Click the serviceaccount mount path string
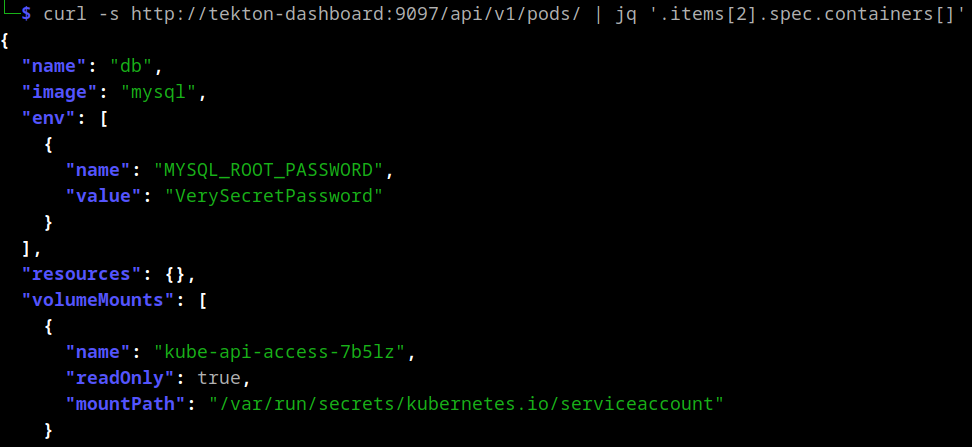The image size is (972, 447). (x=466, y=404)
